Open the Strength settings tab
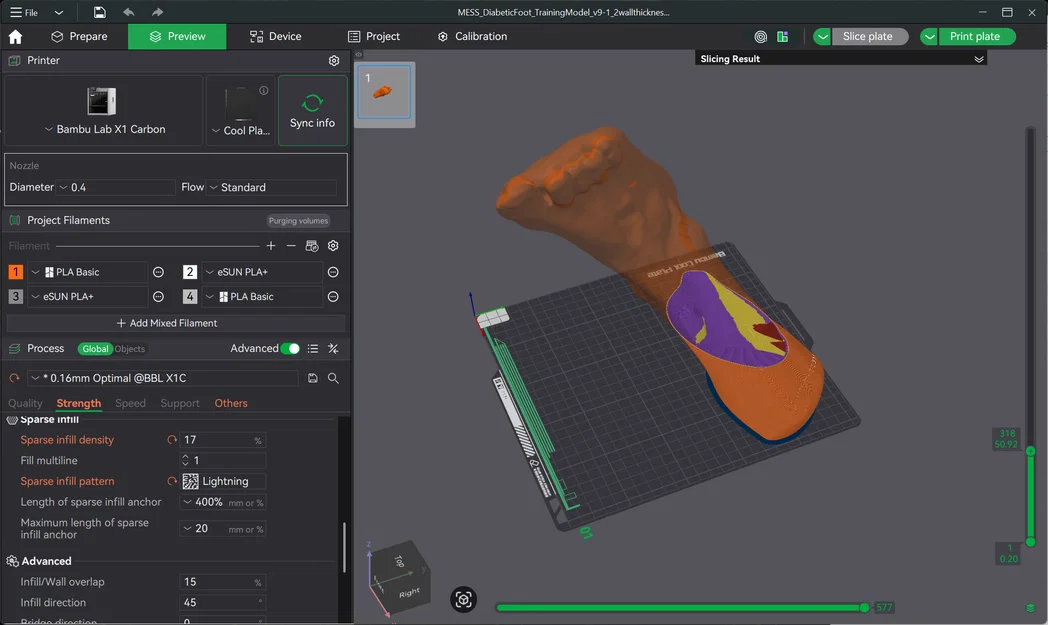The height and width of the screenshot is (625, 1048). [79, 403]
